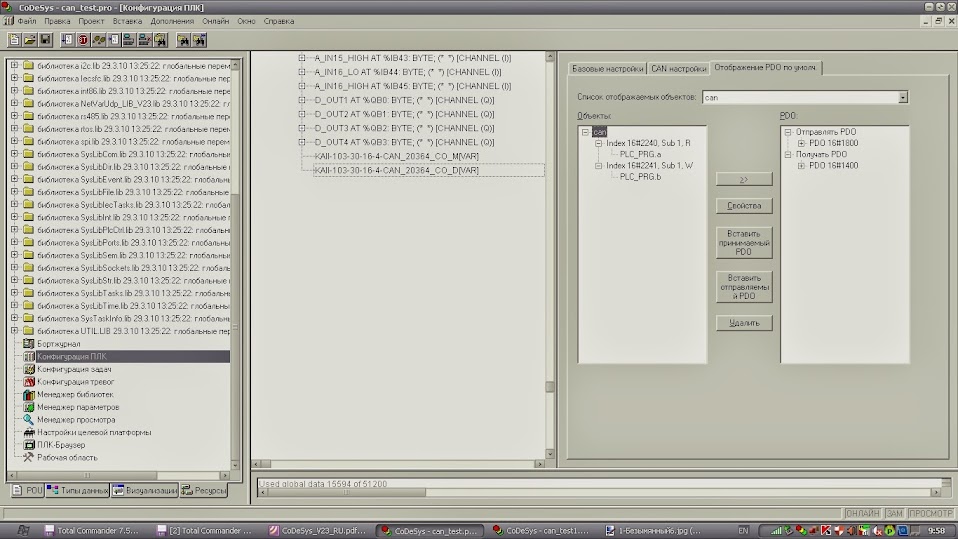Expand the D_OUT4 channel node

tap(302, 142)
